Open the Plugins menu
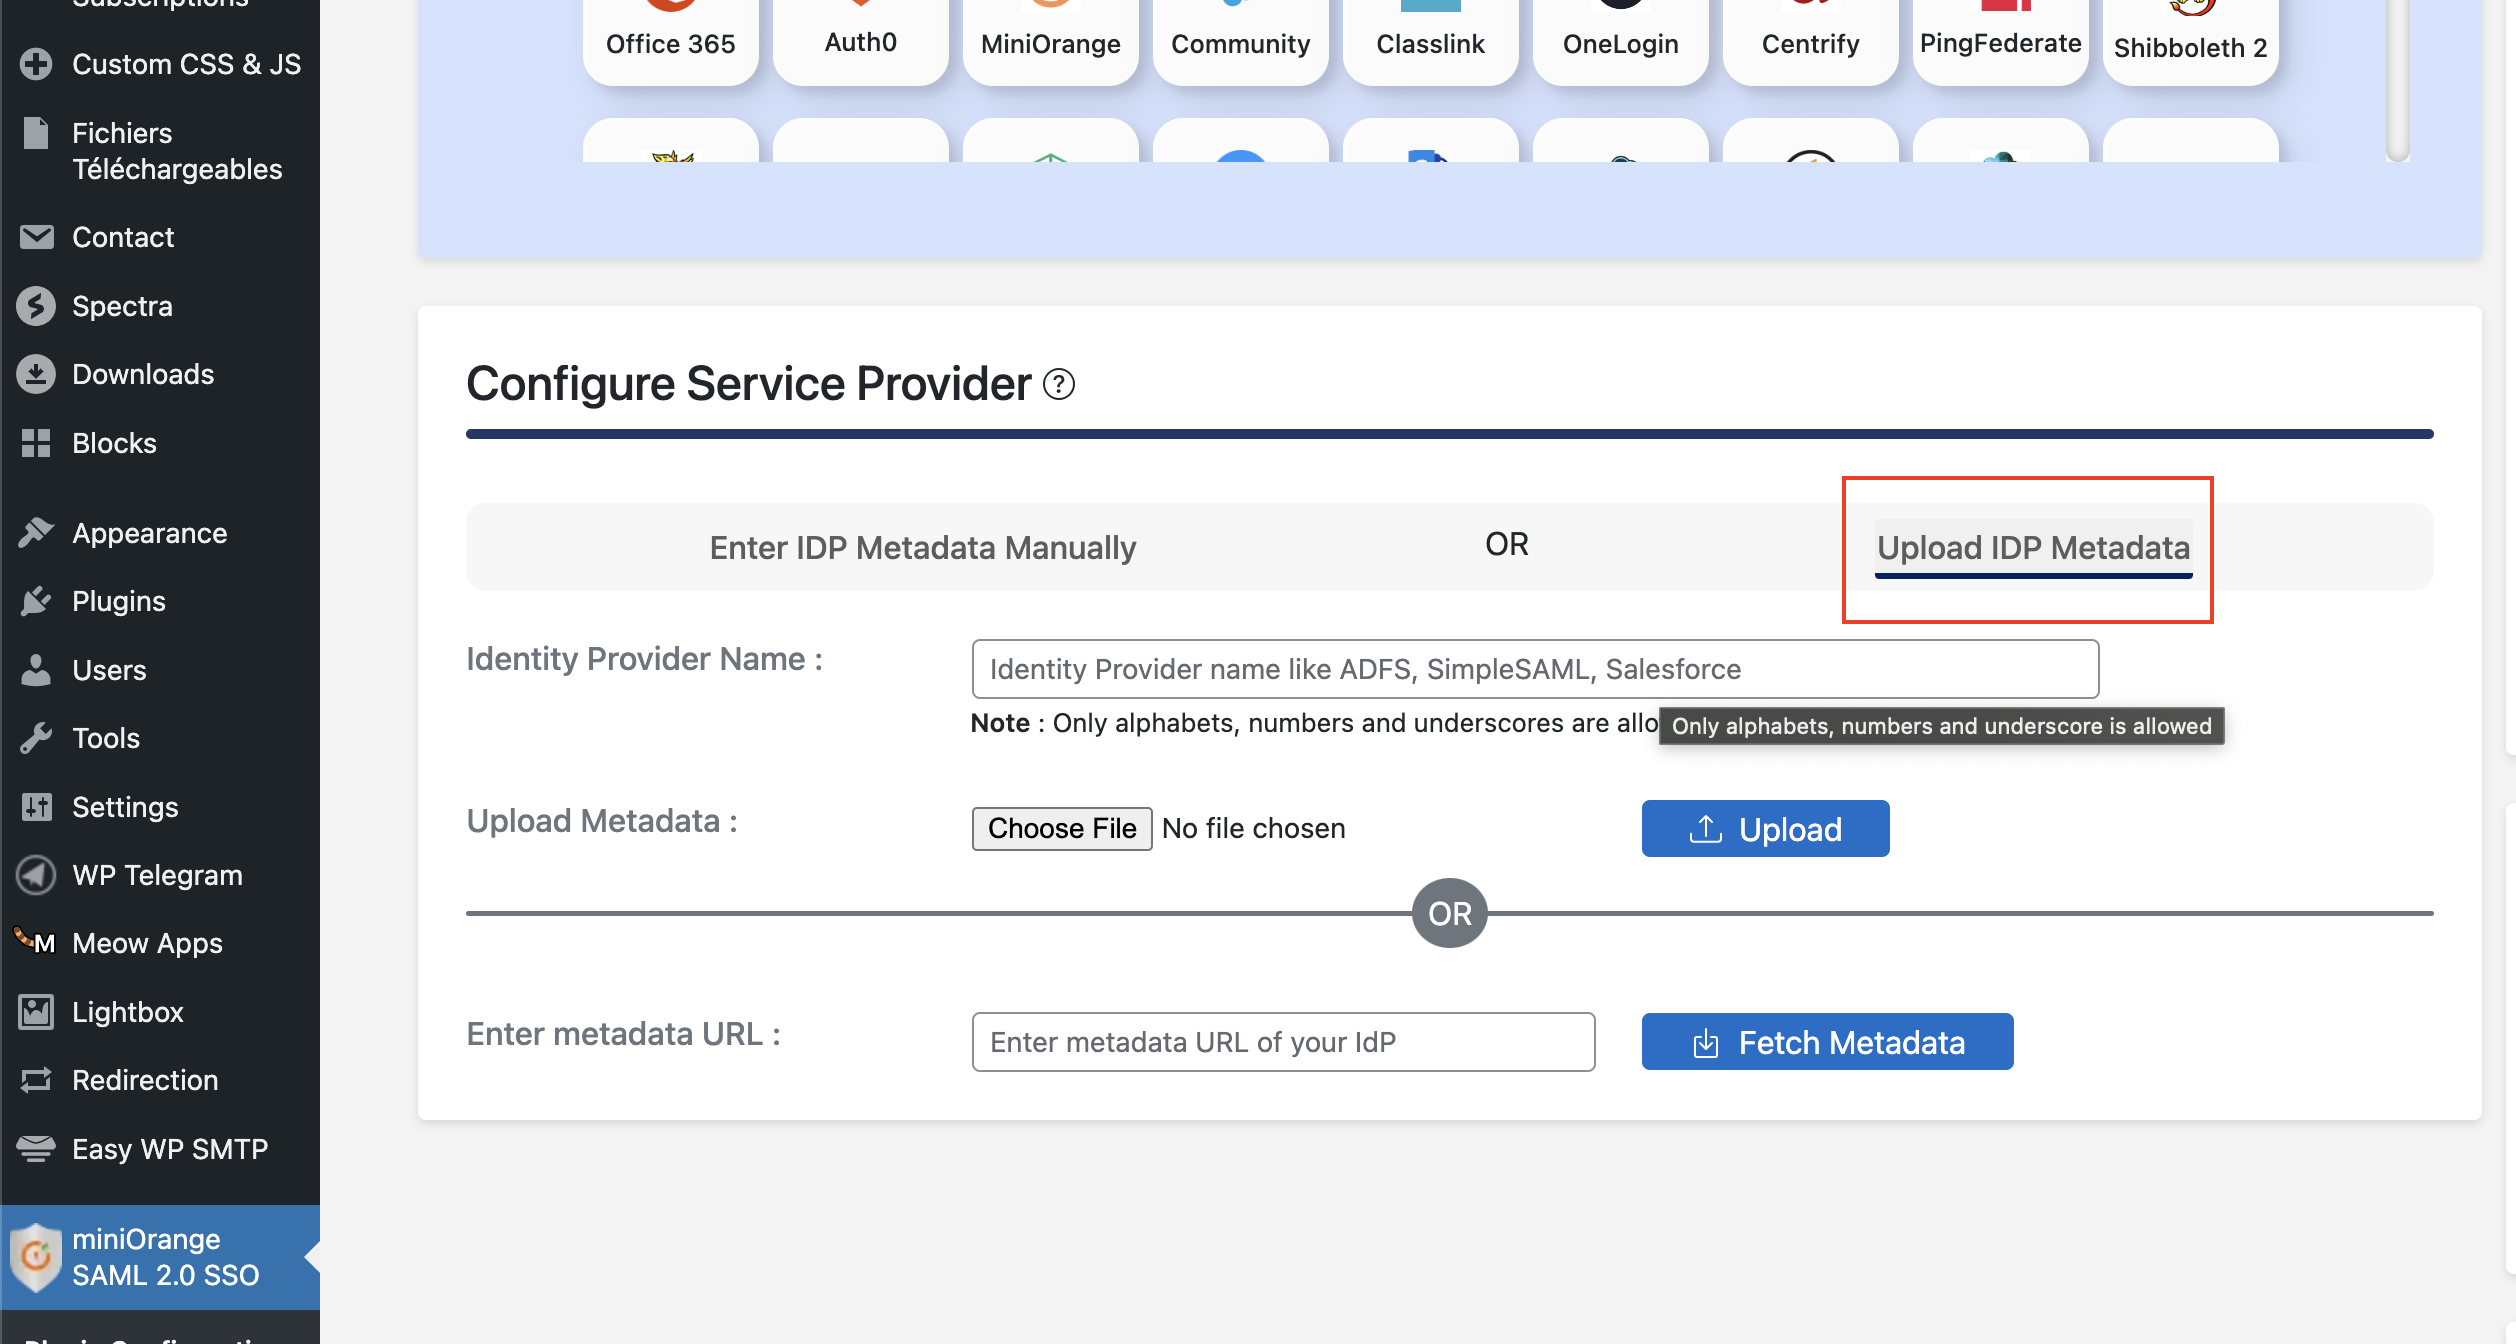 pos(160,601)
